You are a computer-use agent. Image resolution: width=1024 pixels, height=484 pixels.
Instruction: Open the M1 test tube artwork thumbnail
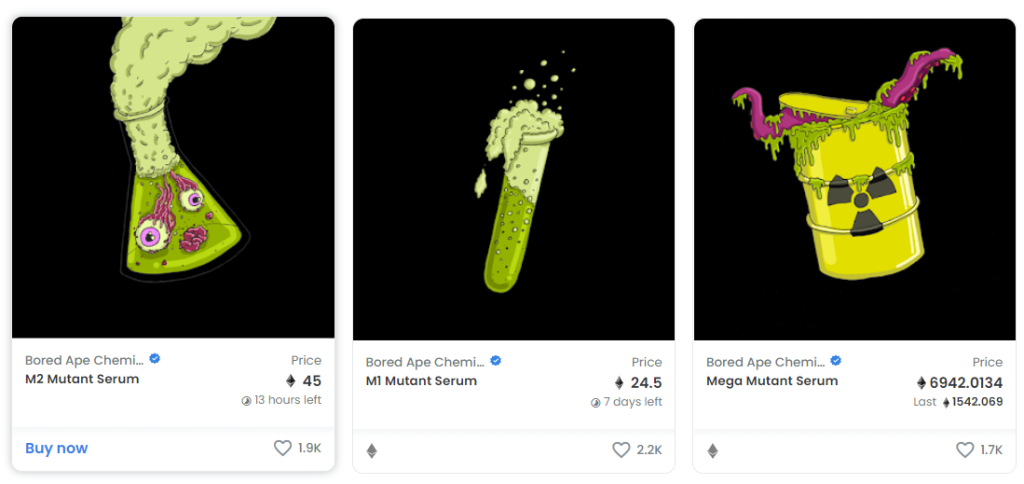(x=514, y=180)
